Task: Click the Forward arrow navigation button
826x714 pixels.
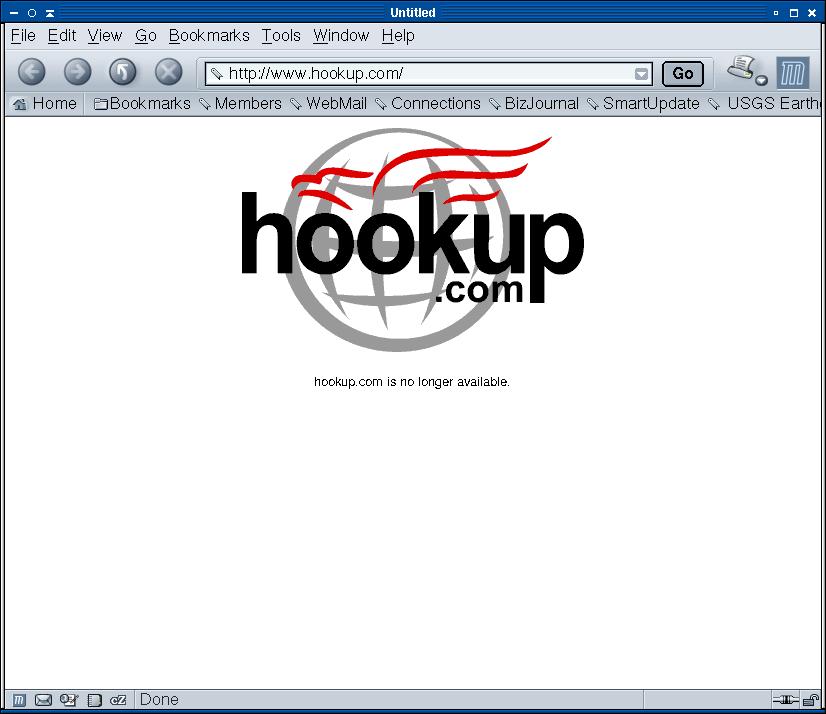Action: point(77,72)
